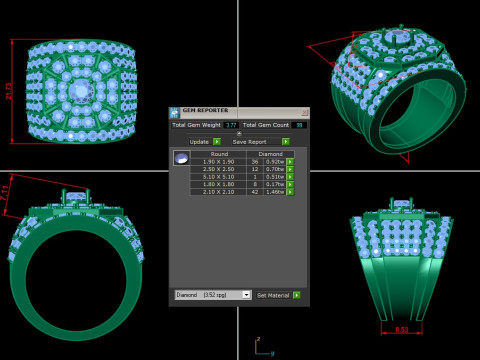This screenshot has width=480, height=360.
Task: Click the Total Gem Weight label
Action: (196, 125)
